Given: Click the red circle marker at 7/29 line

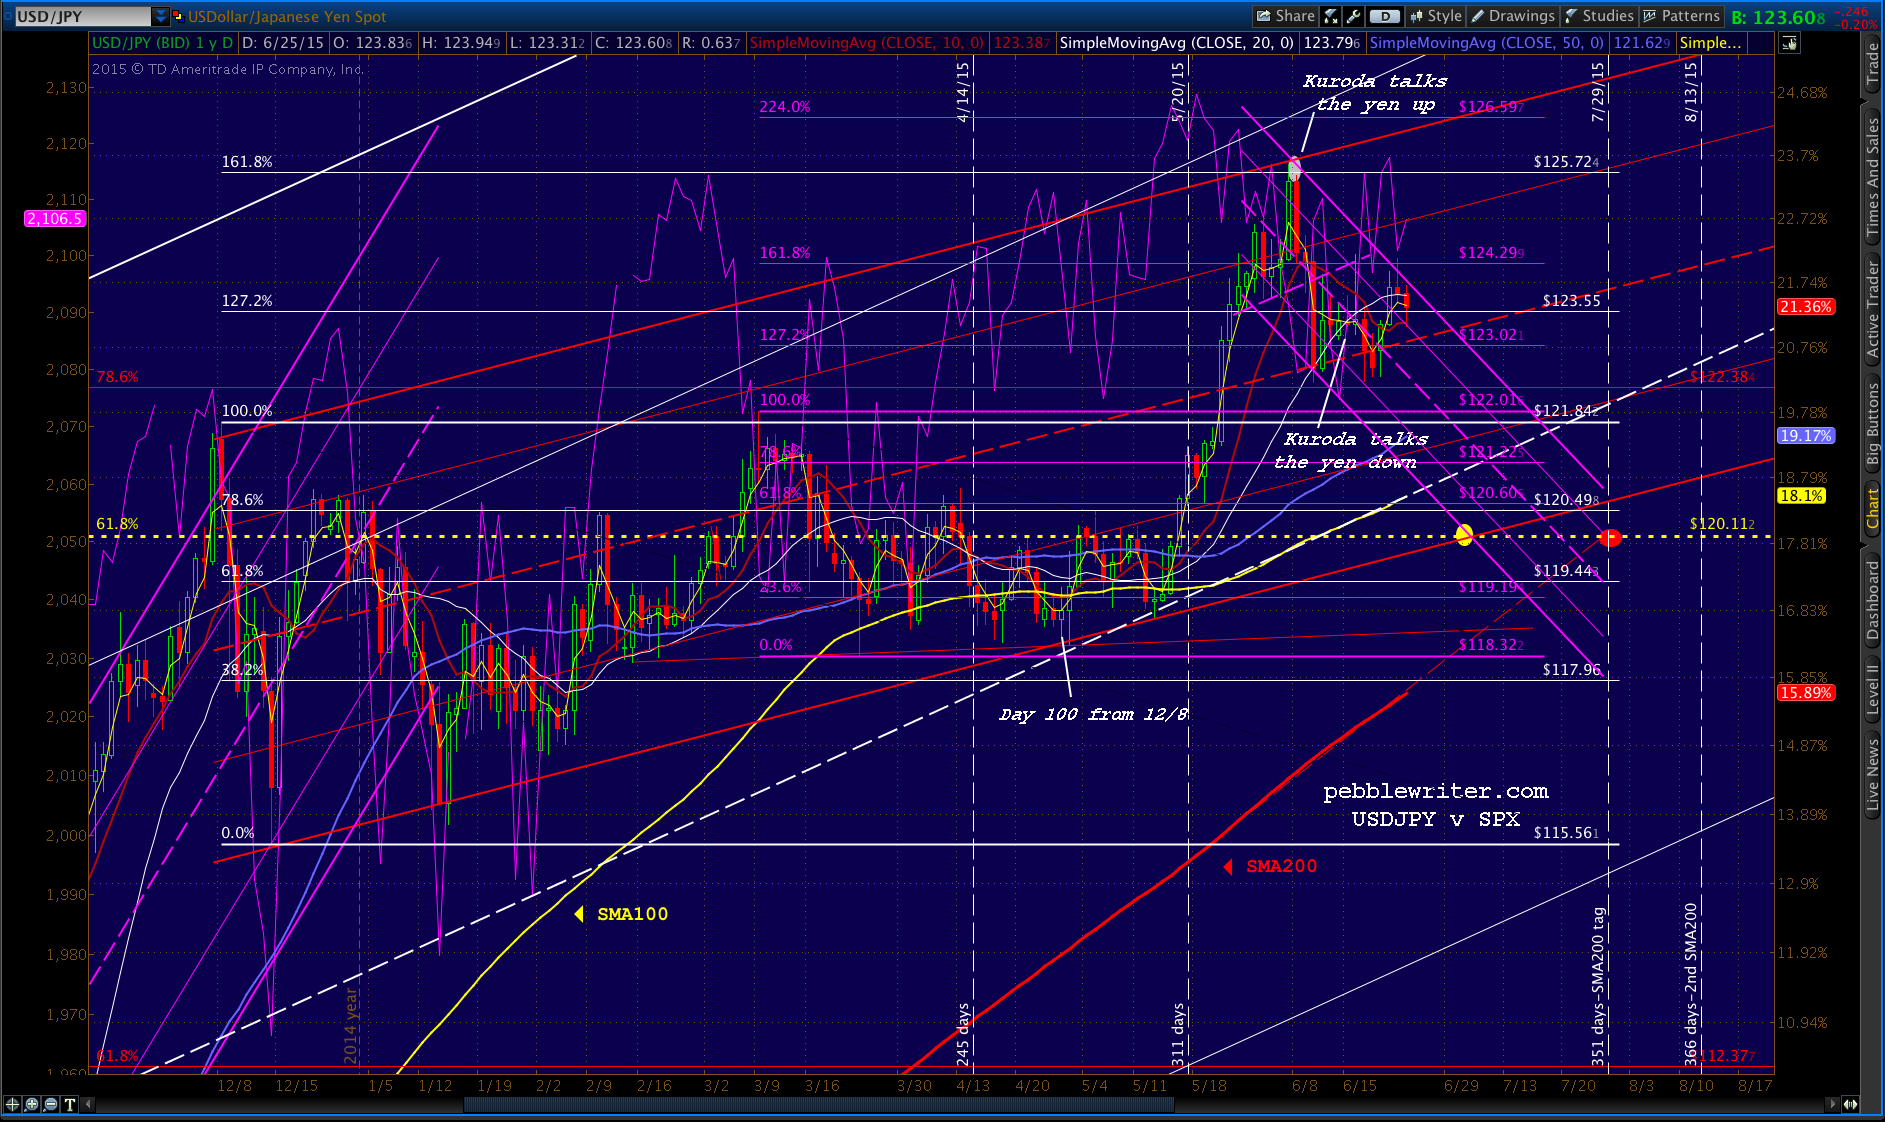Looking at the screenshot, I should (x=1609, y=537).
